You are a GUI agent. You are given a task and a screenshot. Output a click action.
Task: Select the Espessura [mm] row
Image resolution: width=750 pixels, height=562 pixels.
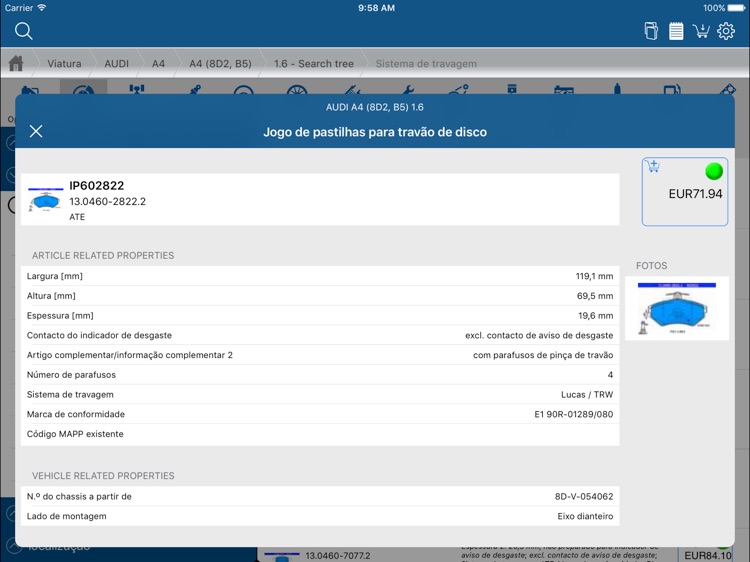[x=320, y=316]
